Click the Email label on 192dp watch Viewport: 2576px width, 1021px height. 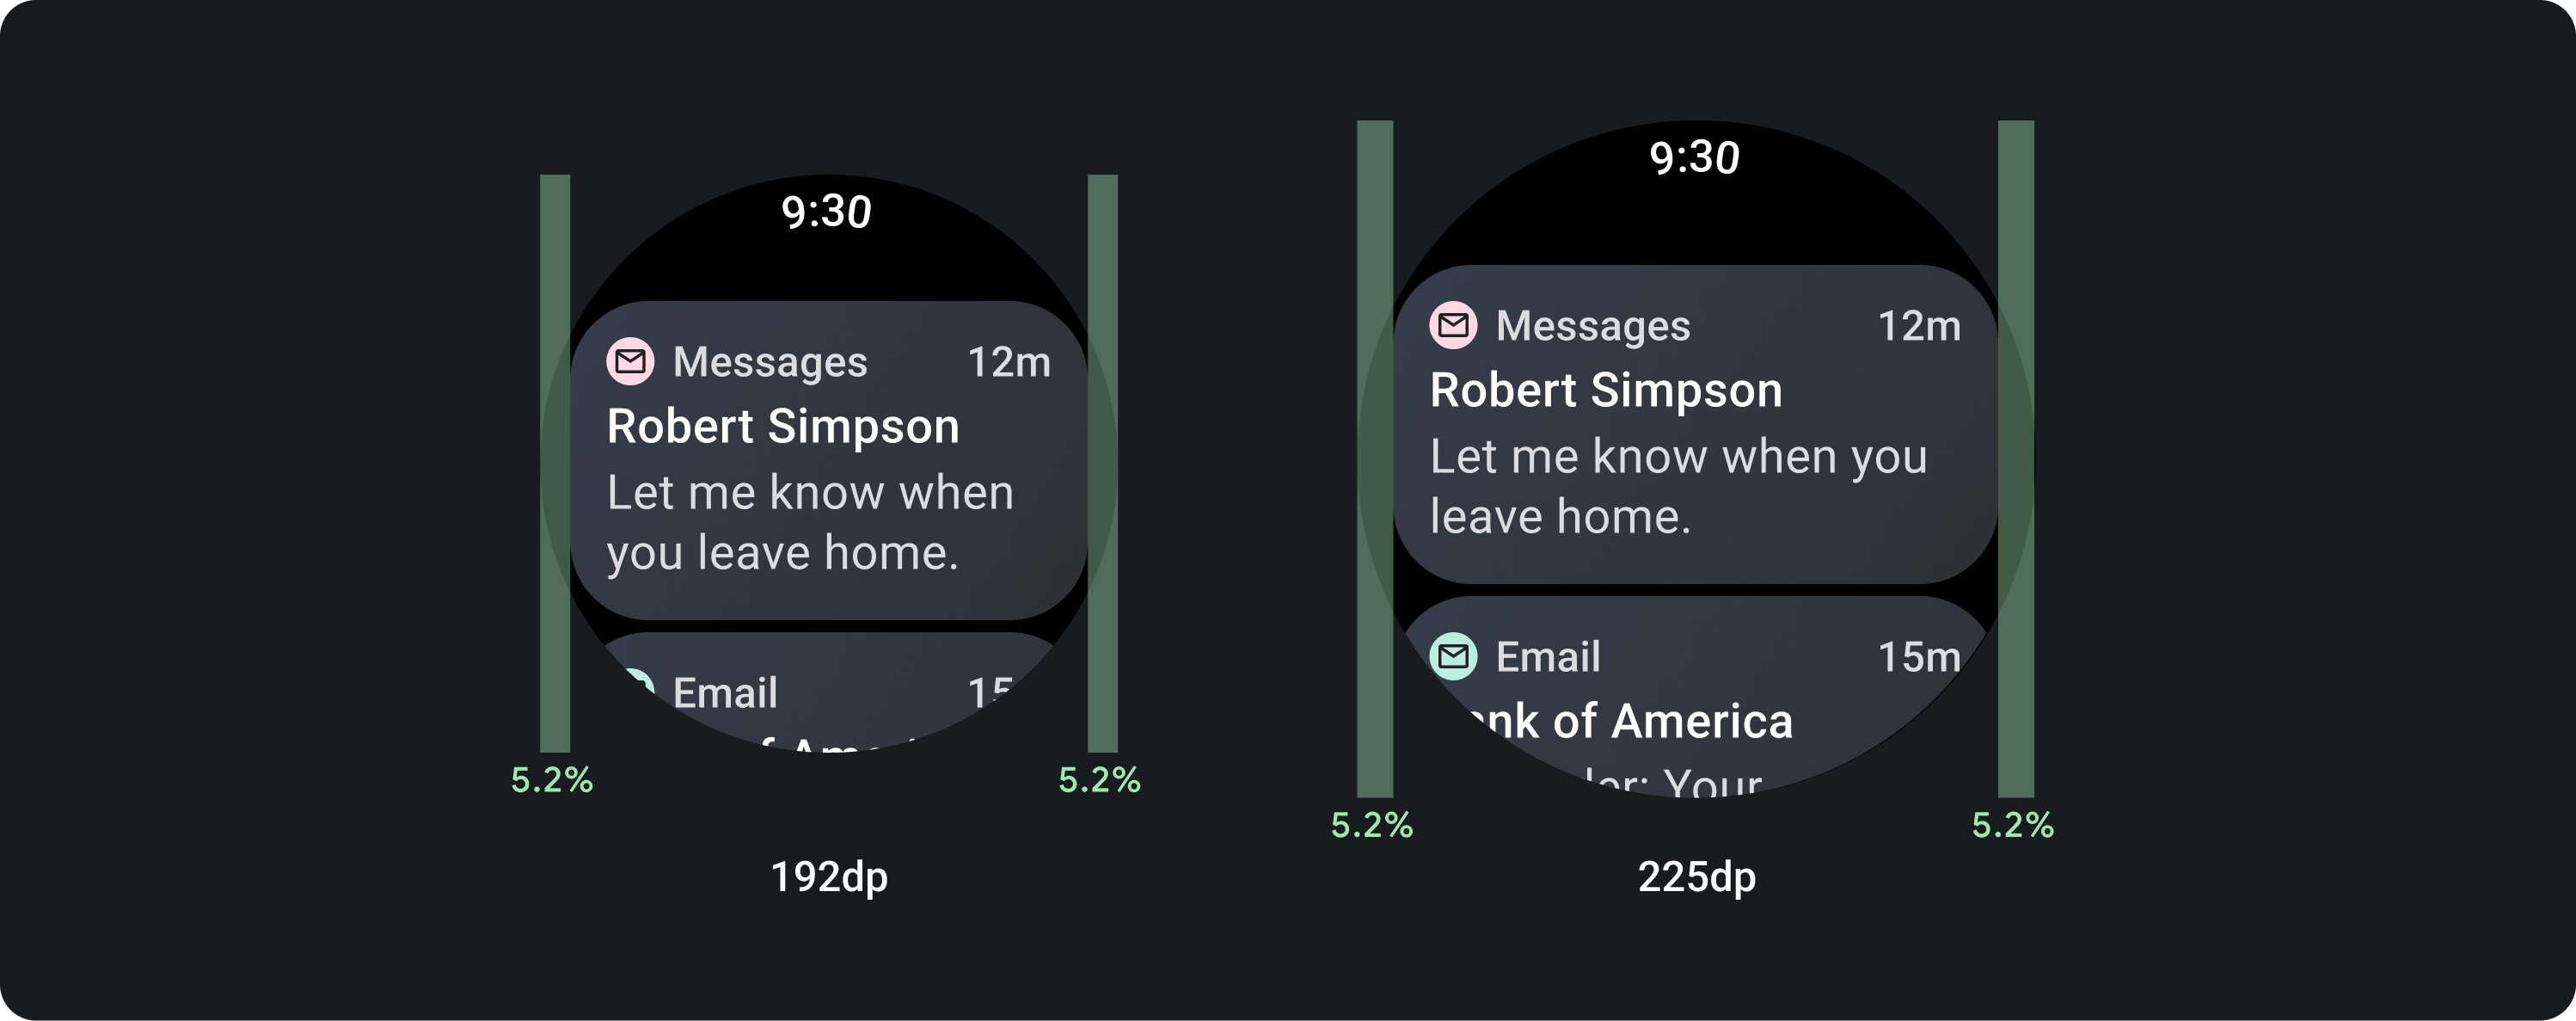pos(725,693)
